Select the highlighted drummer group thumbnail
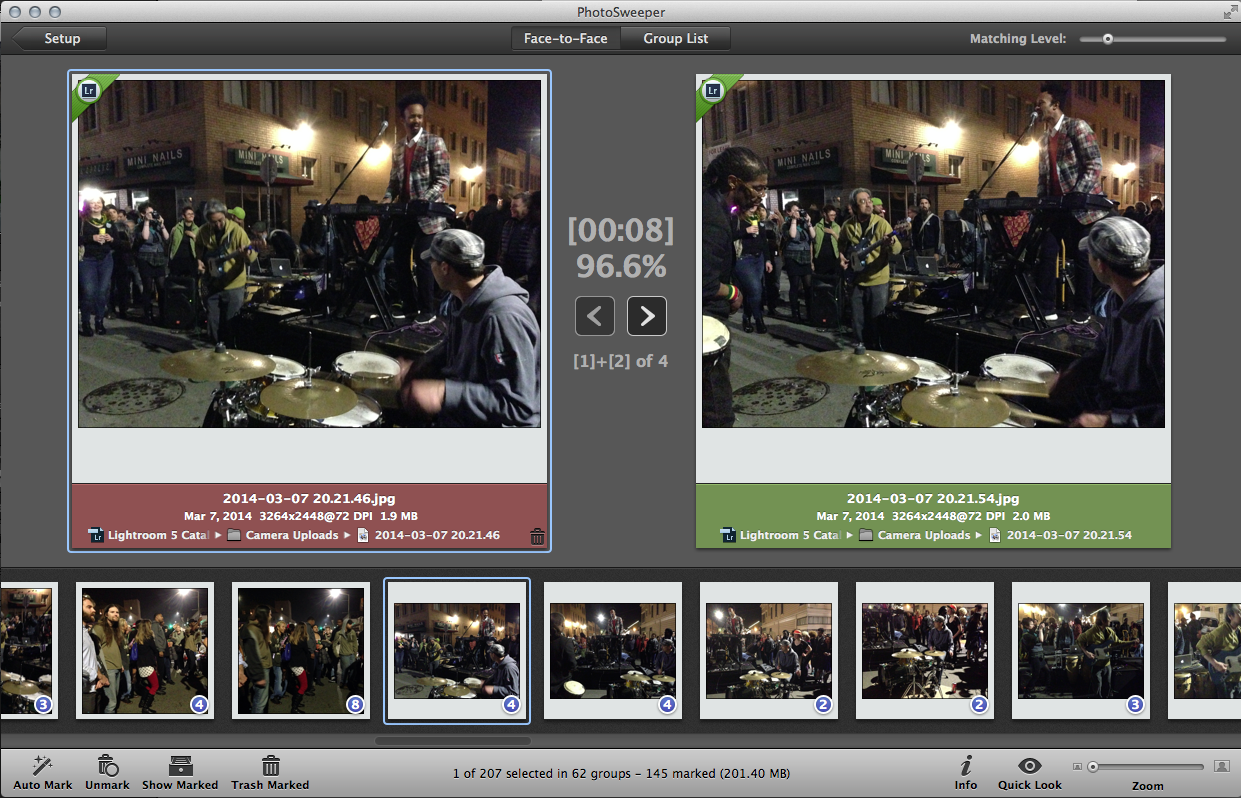Image resolution: width=1241 pixels, height=798 pixels. click(x=457, y=650)
